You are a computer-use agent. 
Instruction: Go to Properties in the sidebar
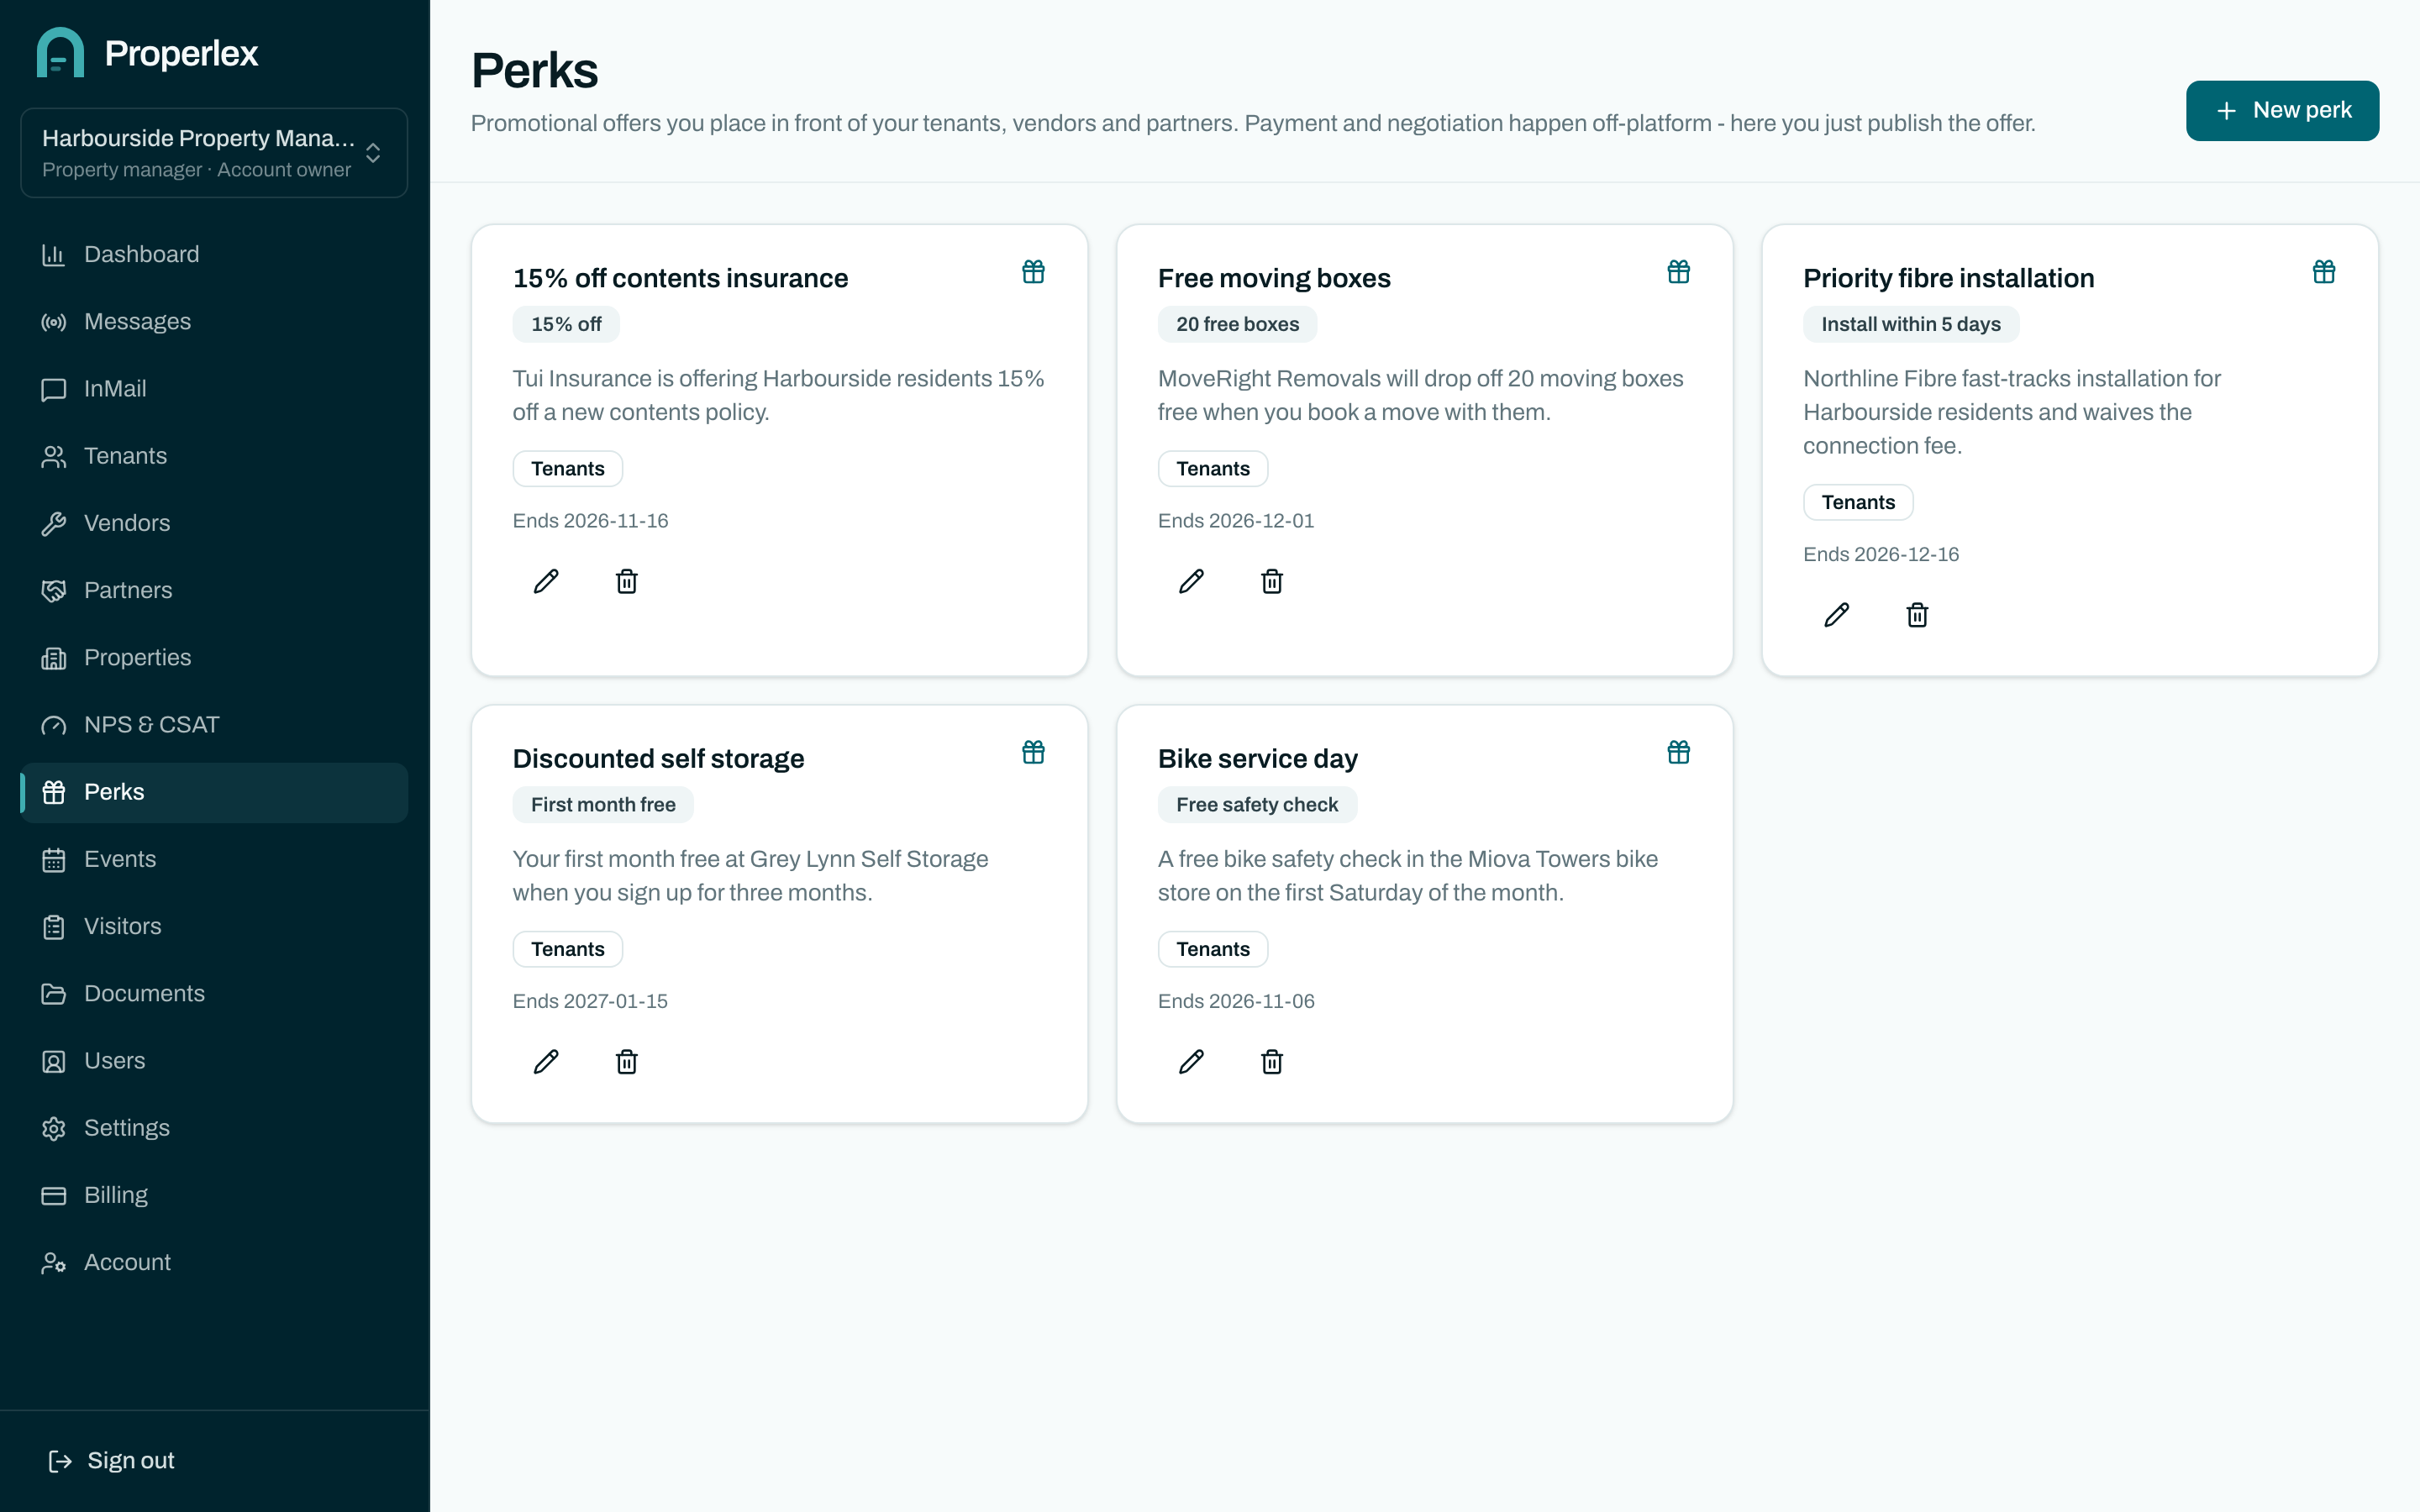pos(214,657)
